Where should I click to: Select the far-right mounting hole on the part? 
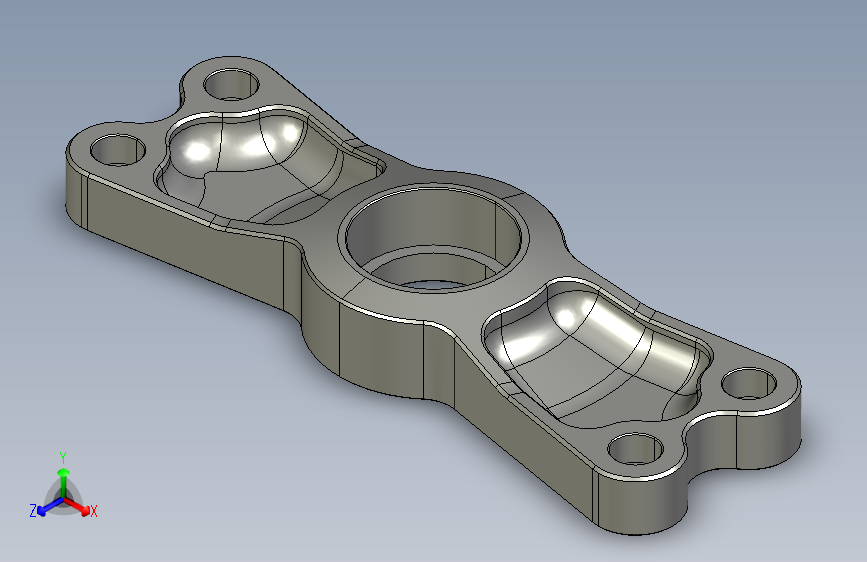(x=749, y=383)
